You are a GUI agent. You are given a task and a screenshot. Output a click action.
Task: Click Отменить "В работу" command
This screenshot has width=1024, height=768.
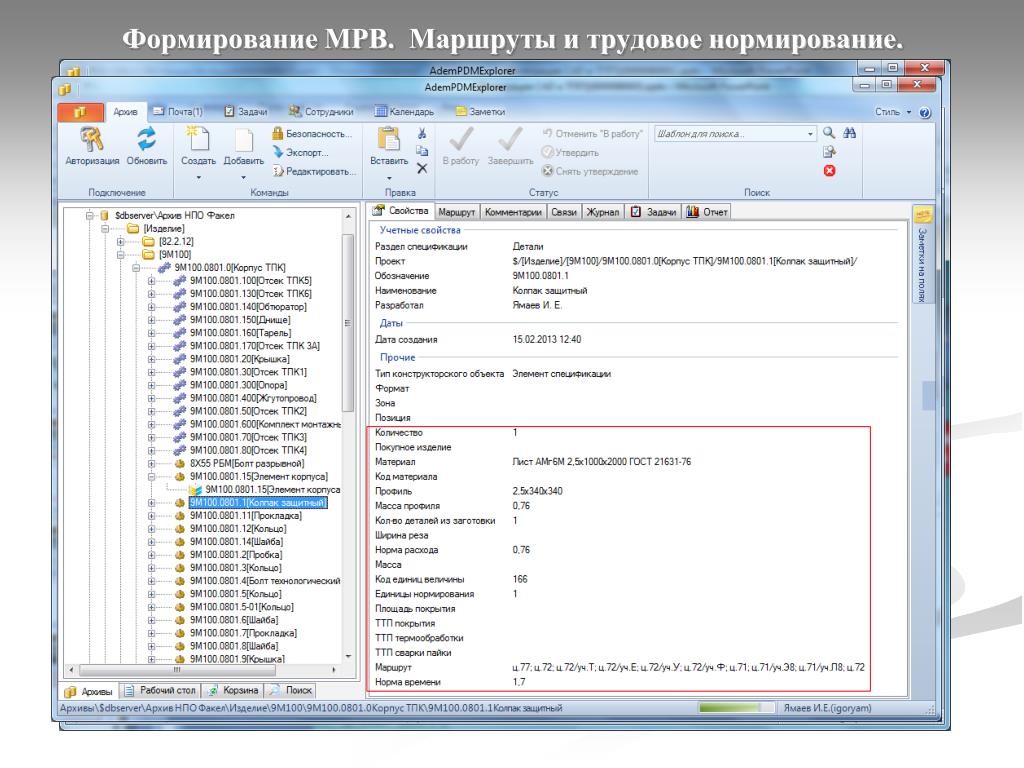point(592,133)
